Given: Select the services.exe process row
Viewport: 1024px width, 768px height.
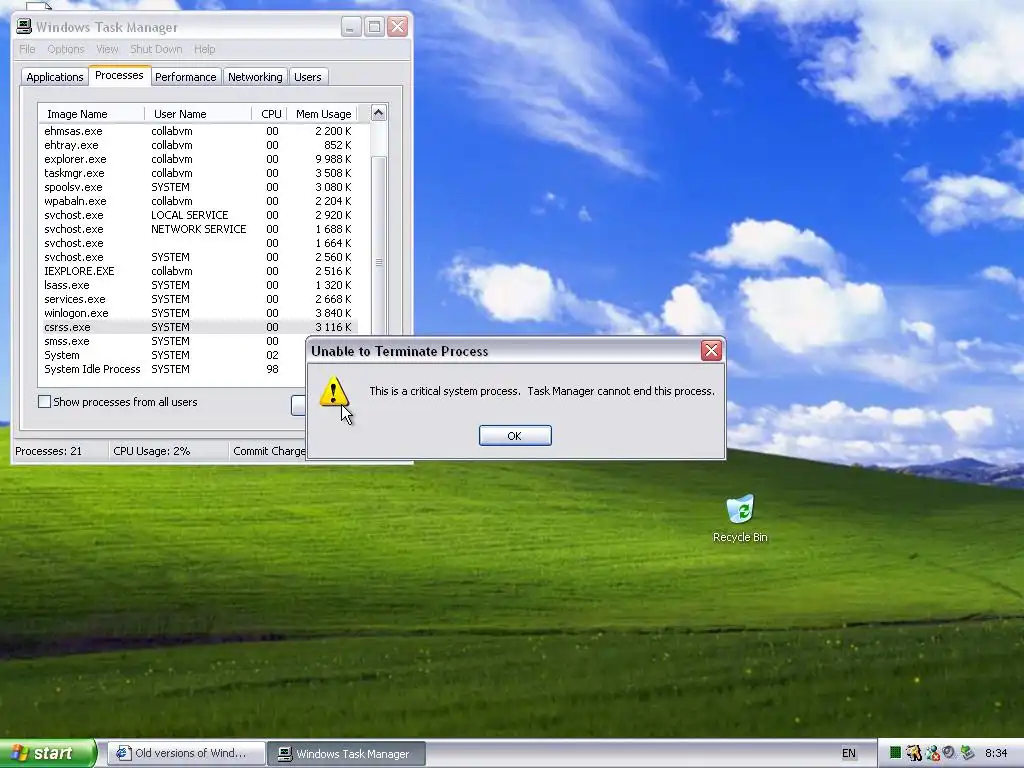Looking at the screenshot, I should click(200, 299).
